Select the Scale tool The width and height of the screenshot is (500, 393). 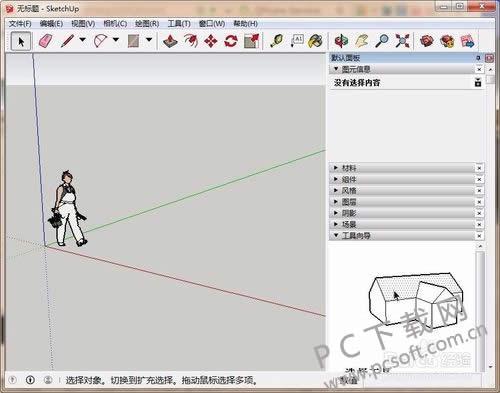coord(252,41)
